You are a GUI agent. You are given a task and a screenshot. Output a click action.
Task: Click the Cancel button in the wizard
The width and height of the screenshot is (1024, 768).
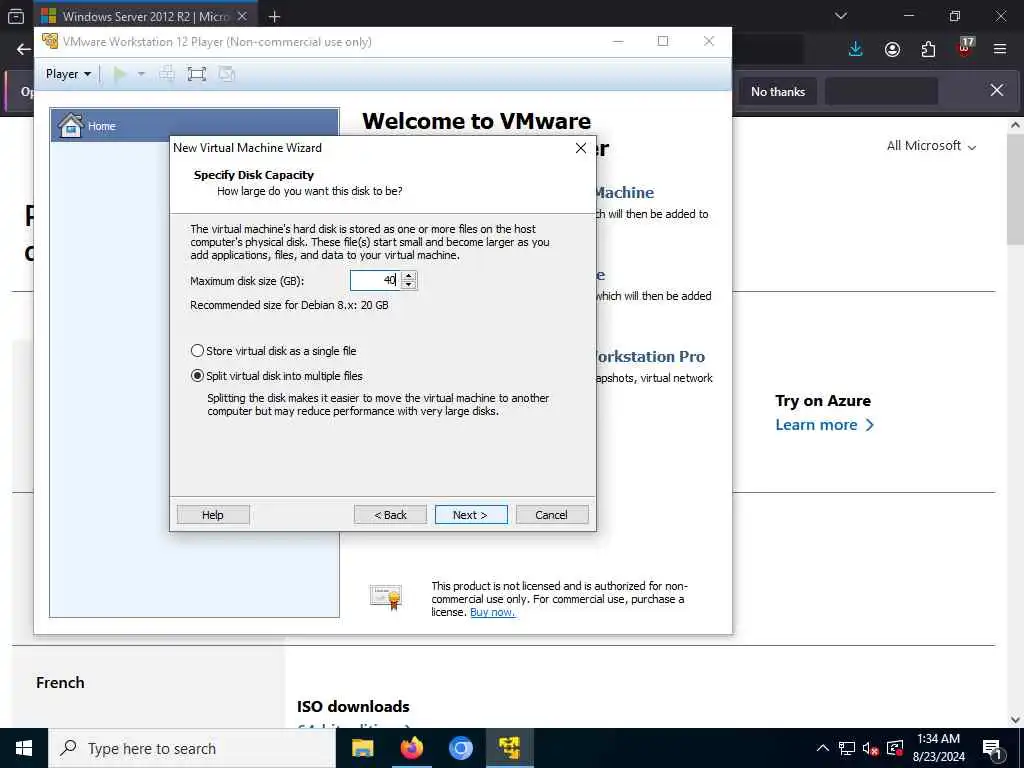[x=552, y=515]
